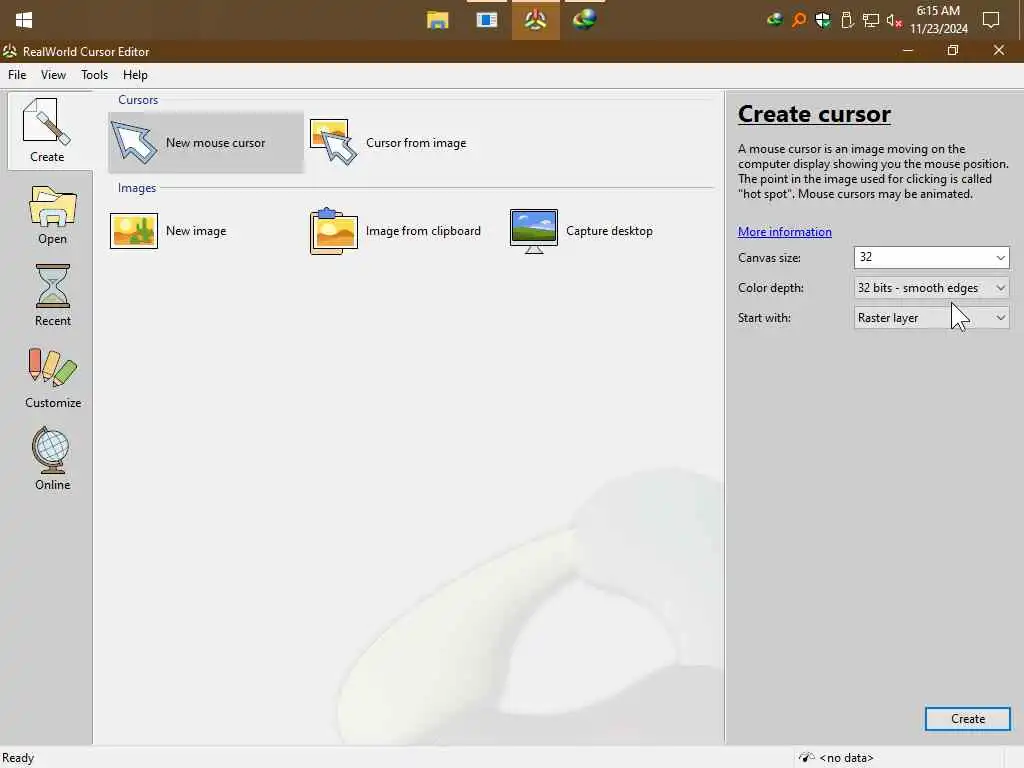Choose Cursor from image icon
This screenshot has width=1024, height=768.
pyautogui.click(x=333, y=142)
